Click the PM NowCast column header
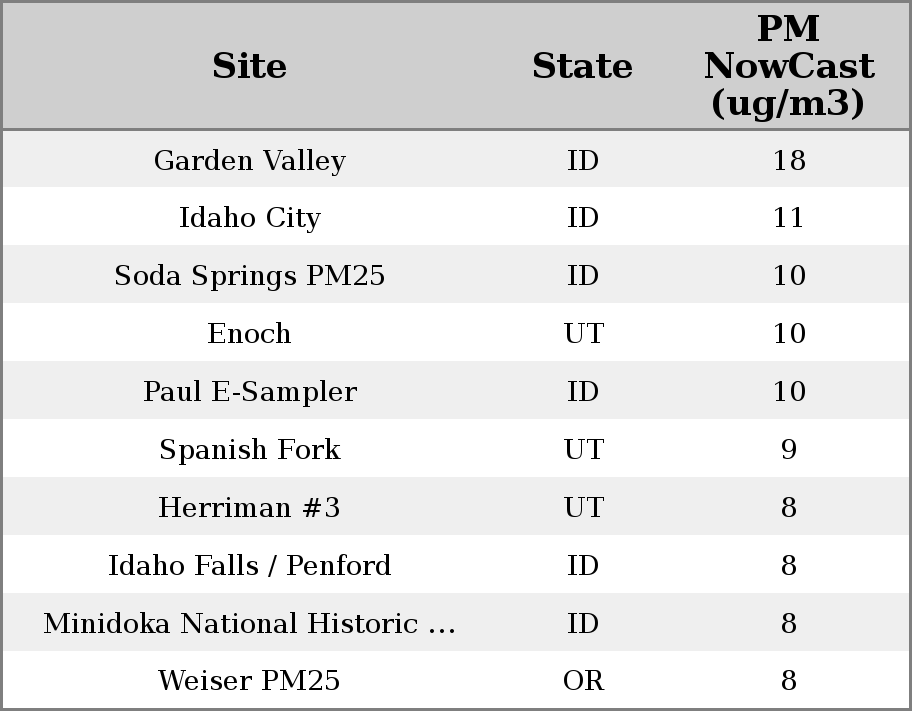Viewport: 912px width, 711px height. [x=788, y=66]
